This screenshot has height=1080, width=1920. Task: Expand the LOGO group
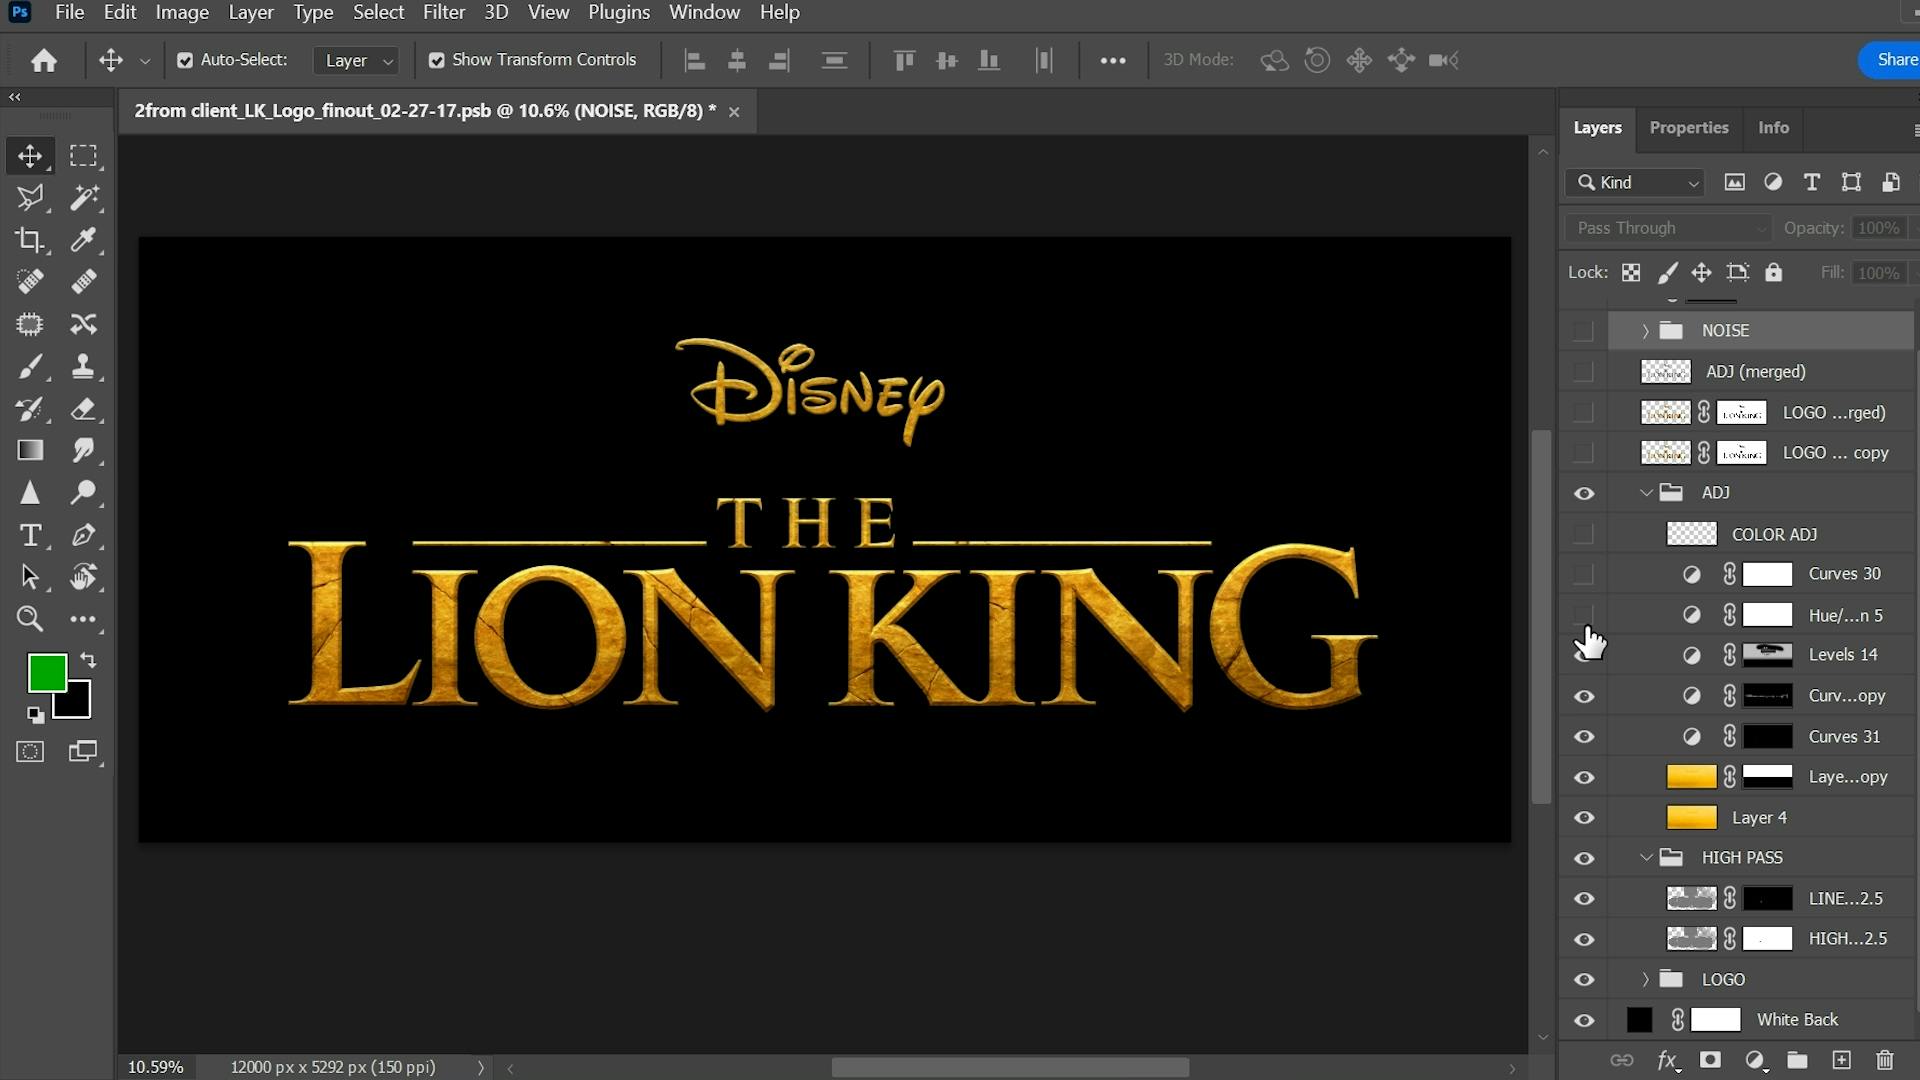coord(1645,980)
